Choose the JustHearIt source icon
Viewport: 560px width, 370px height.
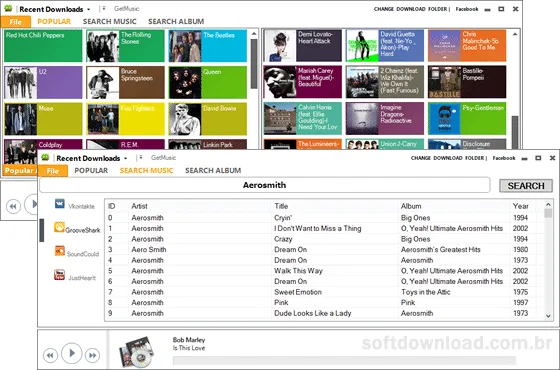pyautogui.click(x=59, y=275)
